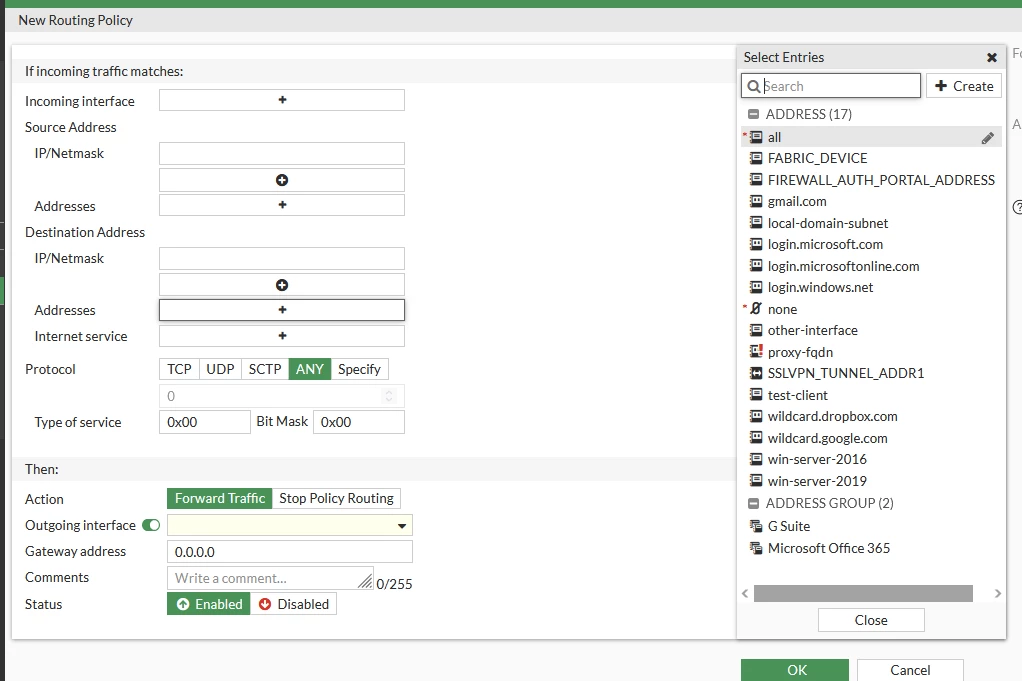The height and width of the screenshot is (681, 1022).
Task: Click the icon beside login.windows.net
Action: click(x=755, y=287)
